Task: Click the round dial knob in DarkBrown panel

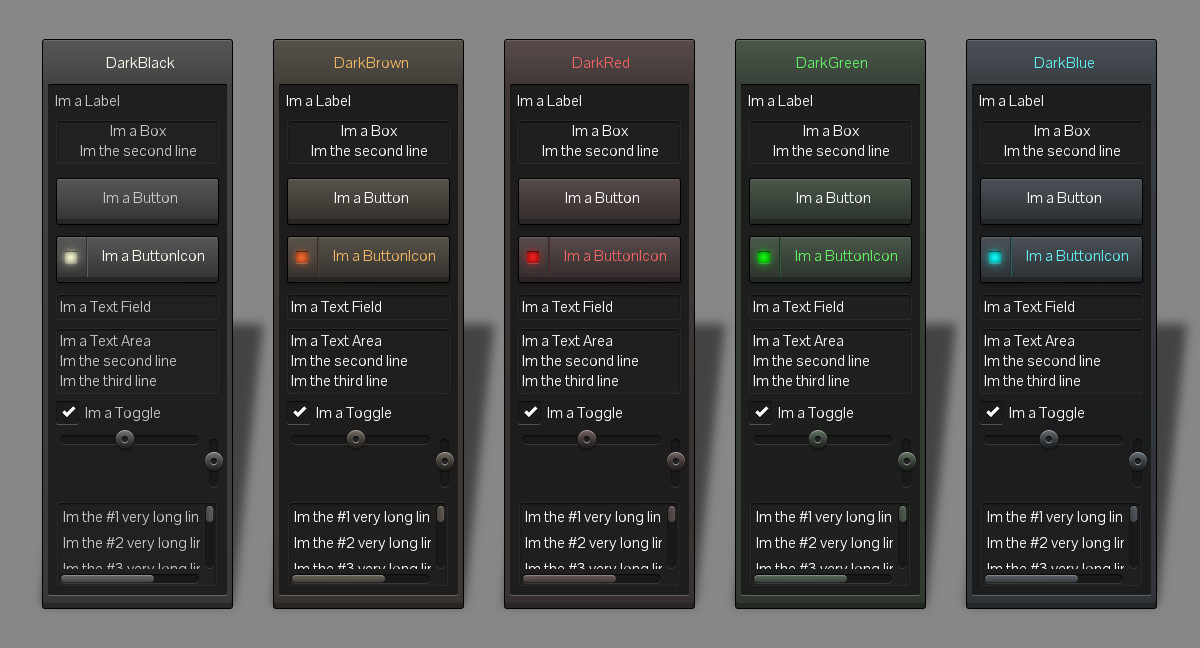Action: point(444,460)
